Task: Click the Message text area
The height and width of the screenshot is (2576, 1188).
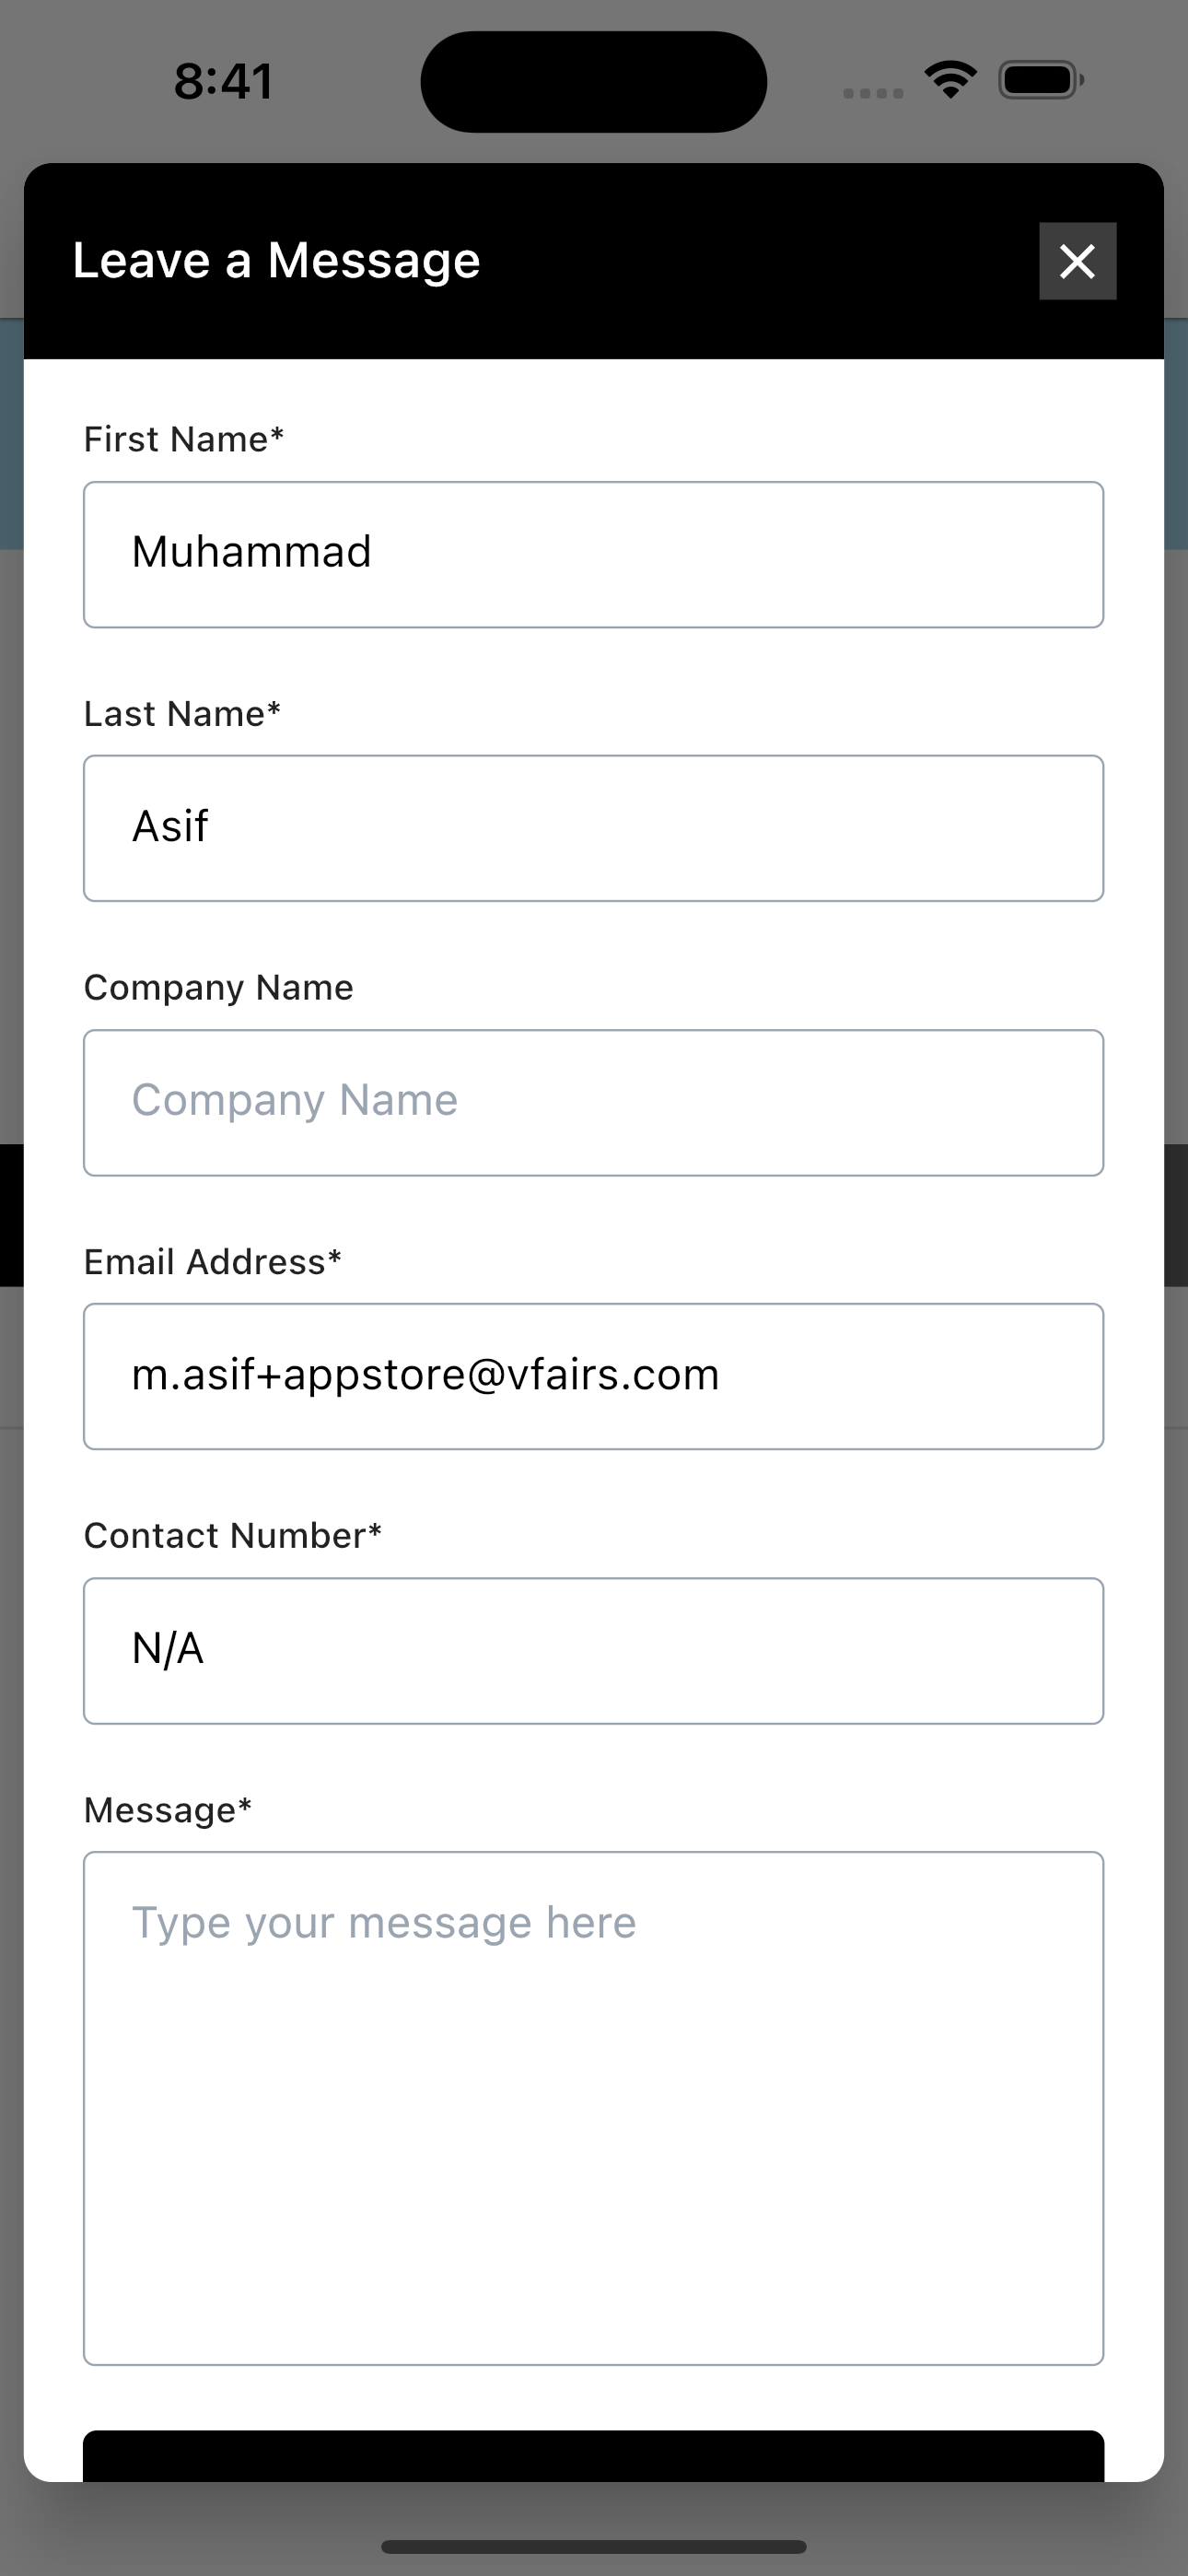Action: click(x=593, y=2107)
